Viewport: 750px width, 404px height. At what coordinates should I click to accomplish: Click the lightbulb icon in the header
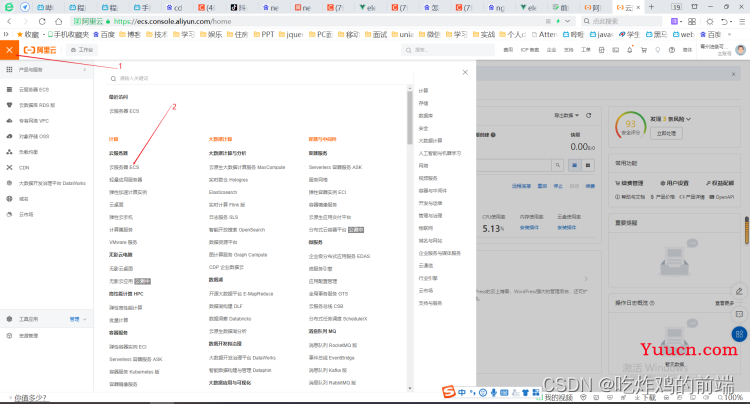658,50
